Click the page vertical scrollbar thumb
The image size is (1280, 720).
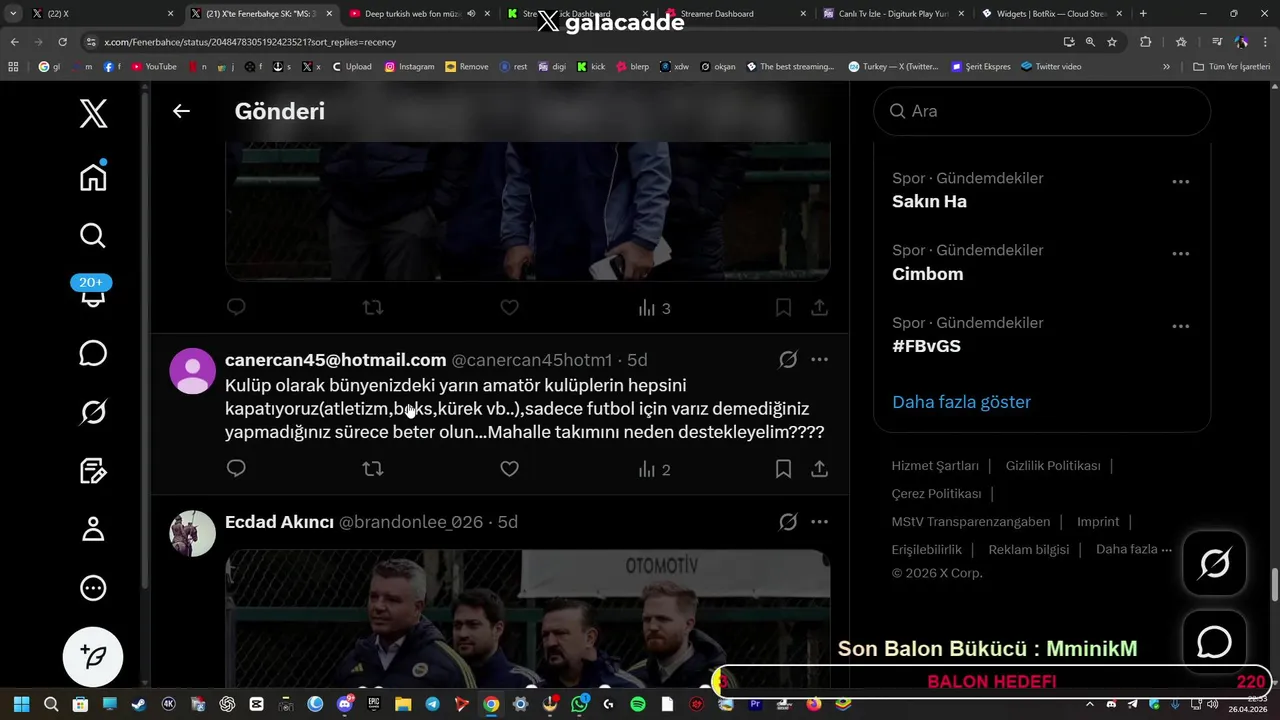tap(1274, 585)
